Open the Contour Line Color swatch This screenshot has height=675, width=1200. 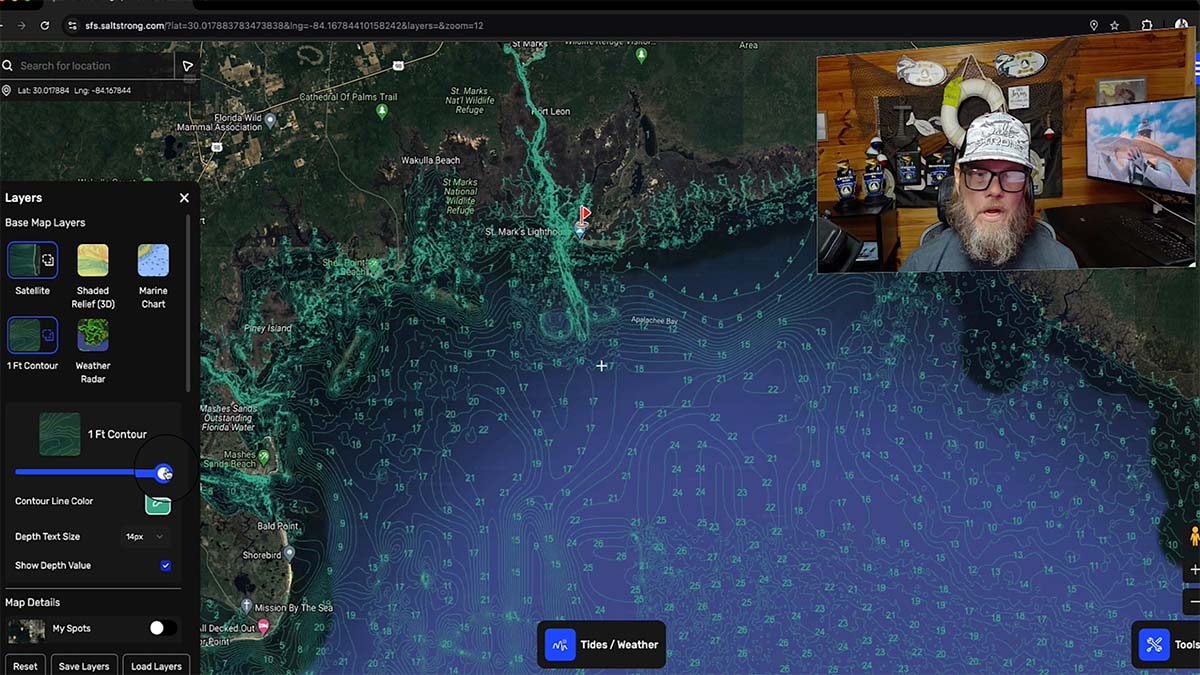click(158, 505)
